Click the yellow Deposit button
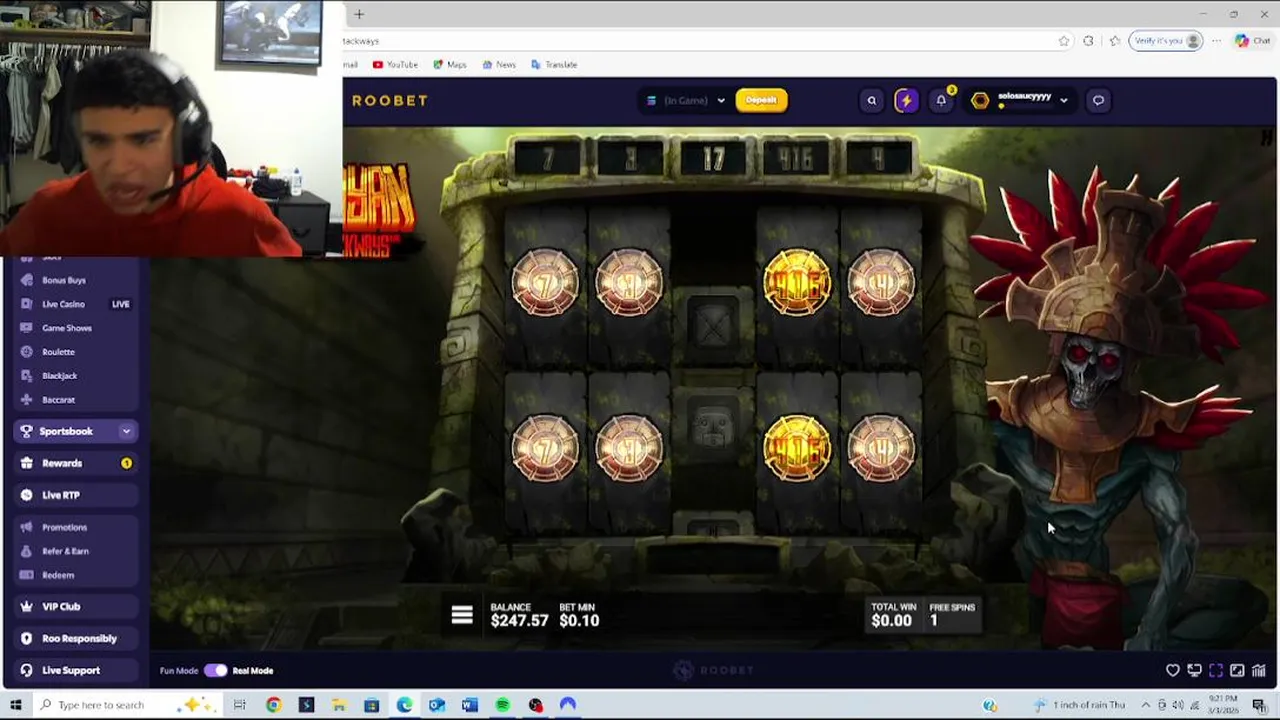The width and height of the screenshot is (1280, 720). (761, 100)
